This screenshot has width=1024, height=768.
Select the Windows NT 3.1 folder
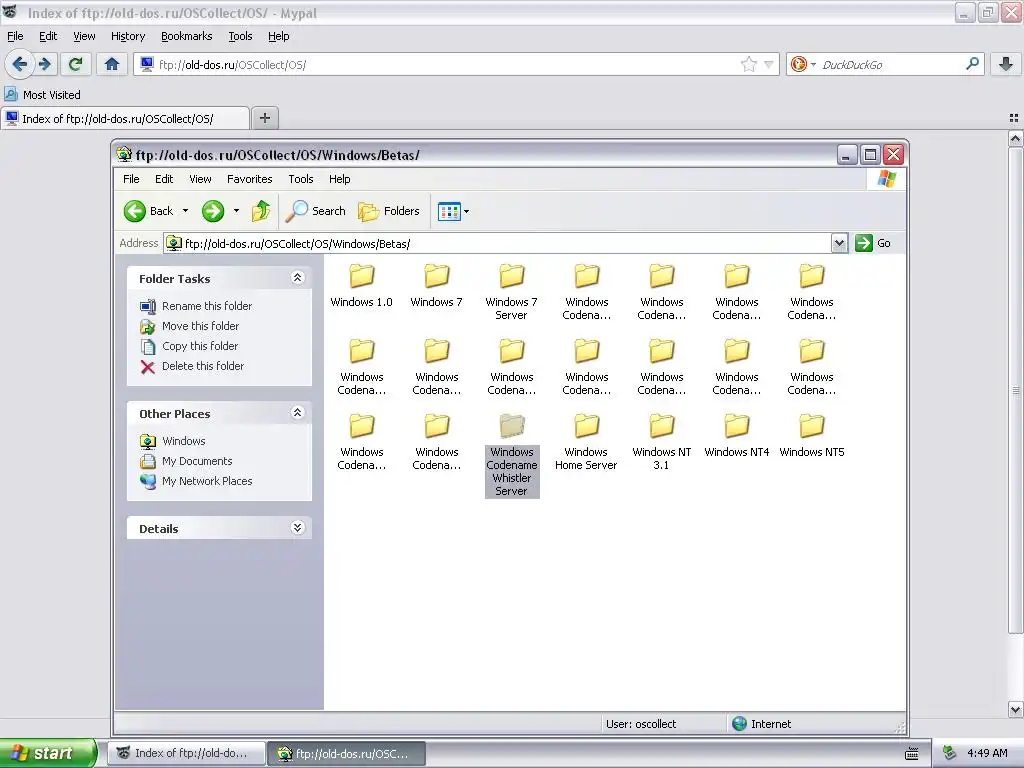[x=662, y=442]
